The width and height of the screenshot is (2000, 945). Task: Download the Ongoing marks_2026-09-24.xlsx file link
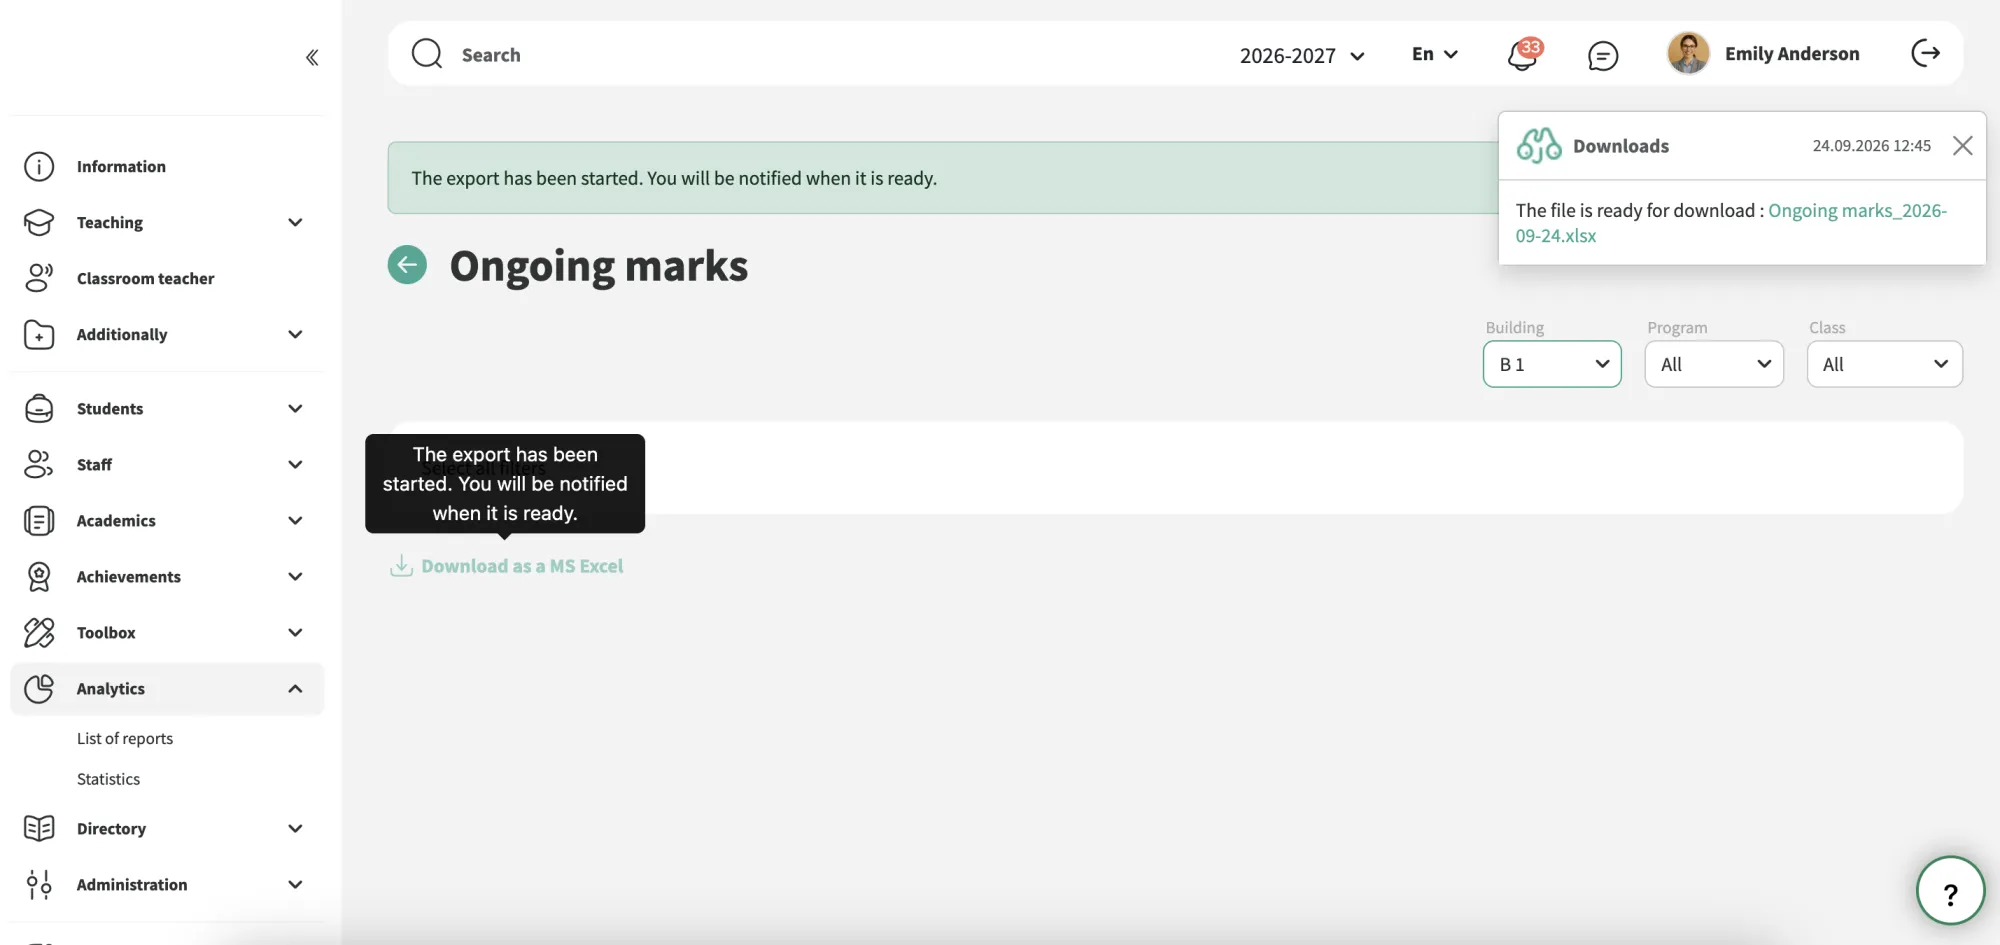pos(1731,223)
